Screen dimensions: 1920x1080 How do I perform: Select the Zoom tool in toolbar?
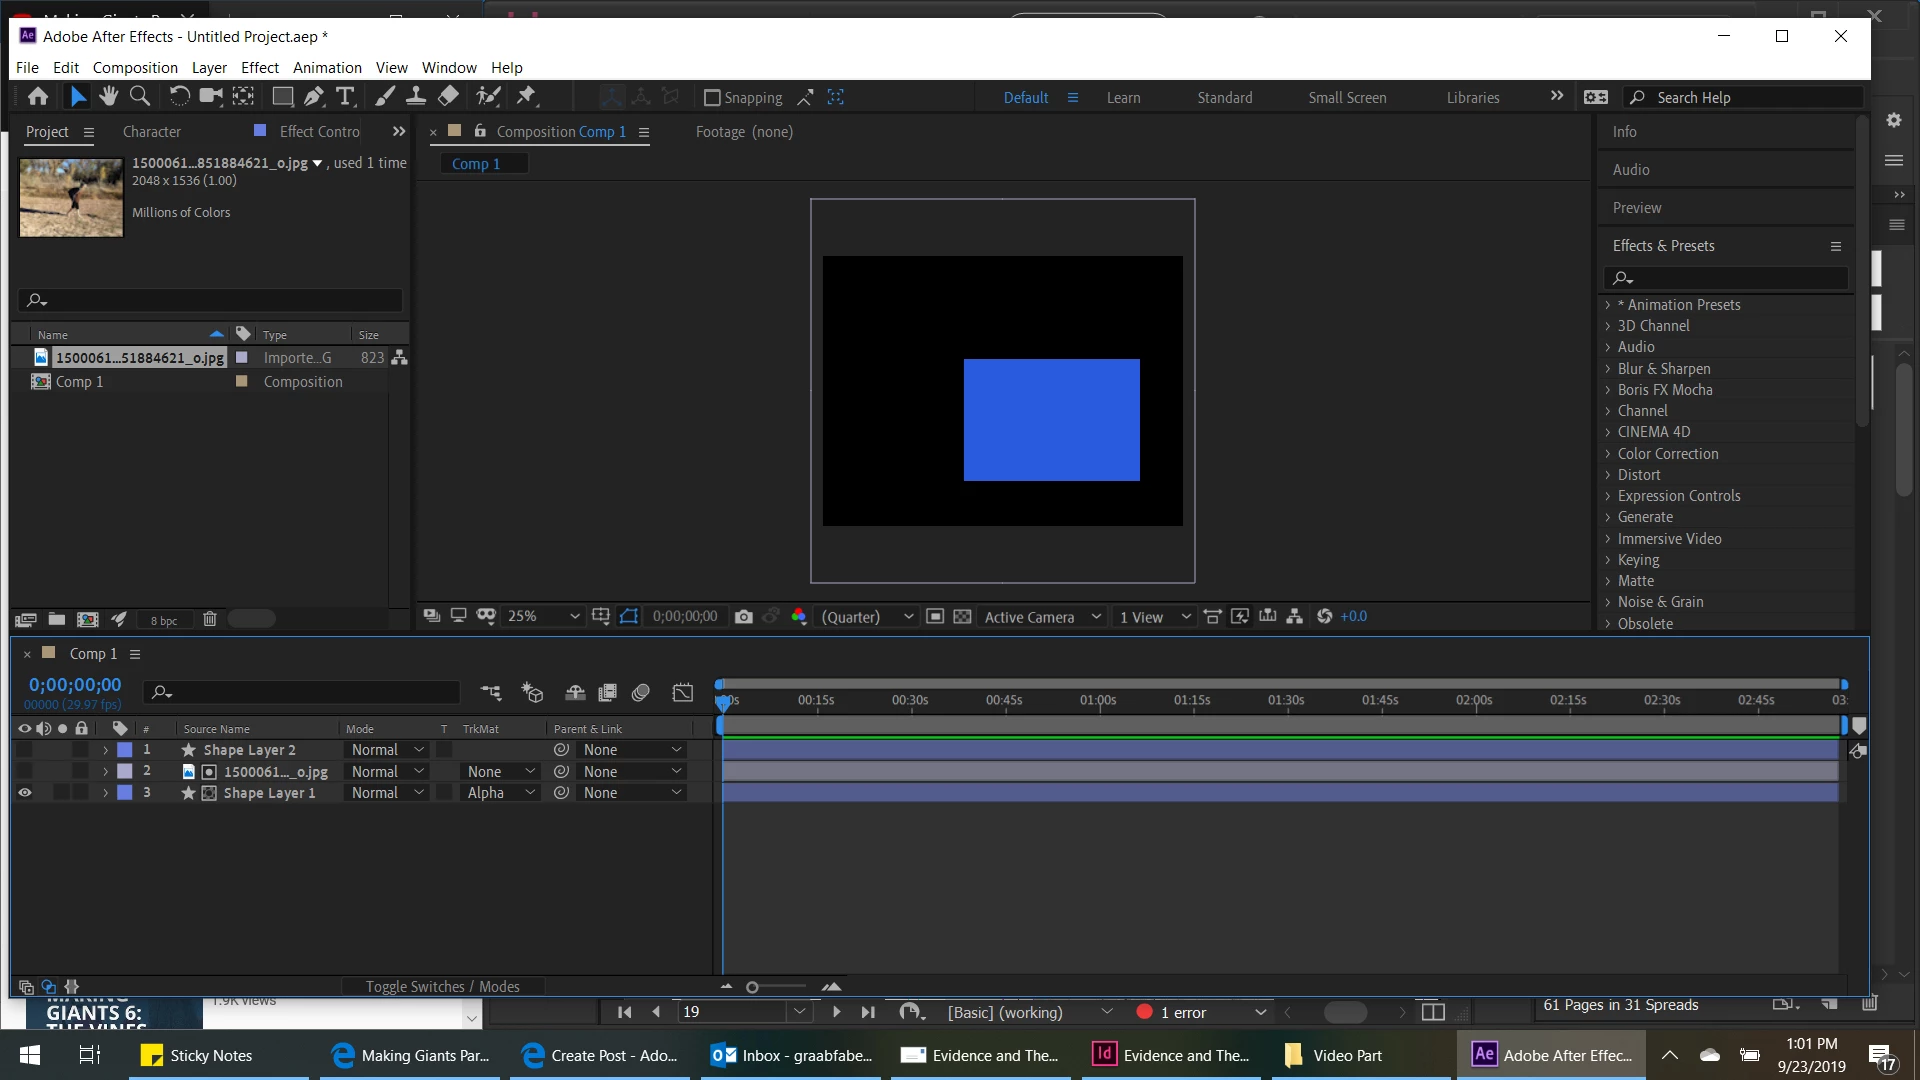click(141, 96)
